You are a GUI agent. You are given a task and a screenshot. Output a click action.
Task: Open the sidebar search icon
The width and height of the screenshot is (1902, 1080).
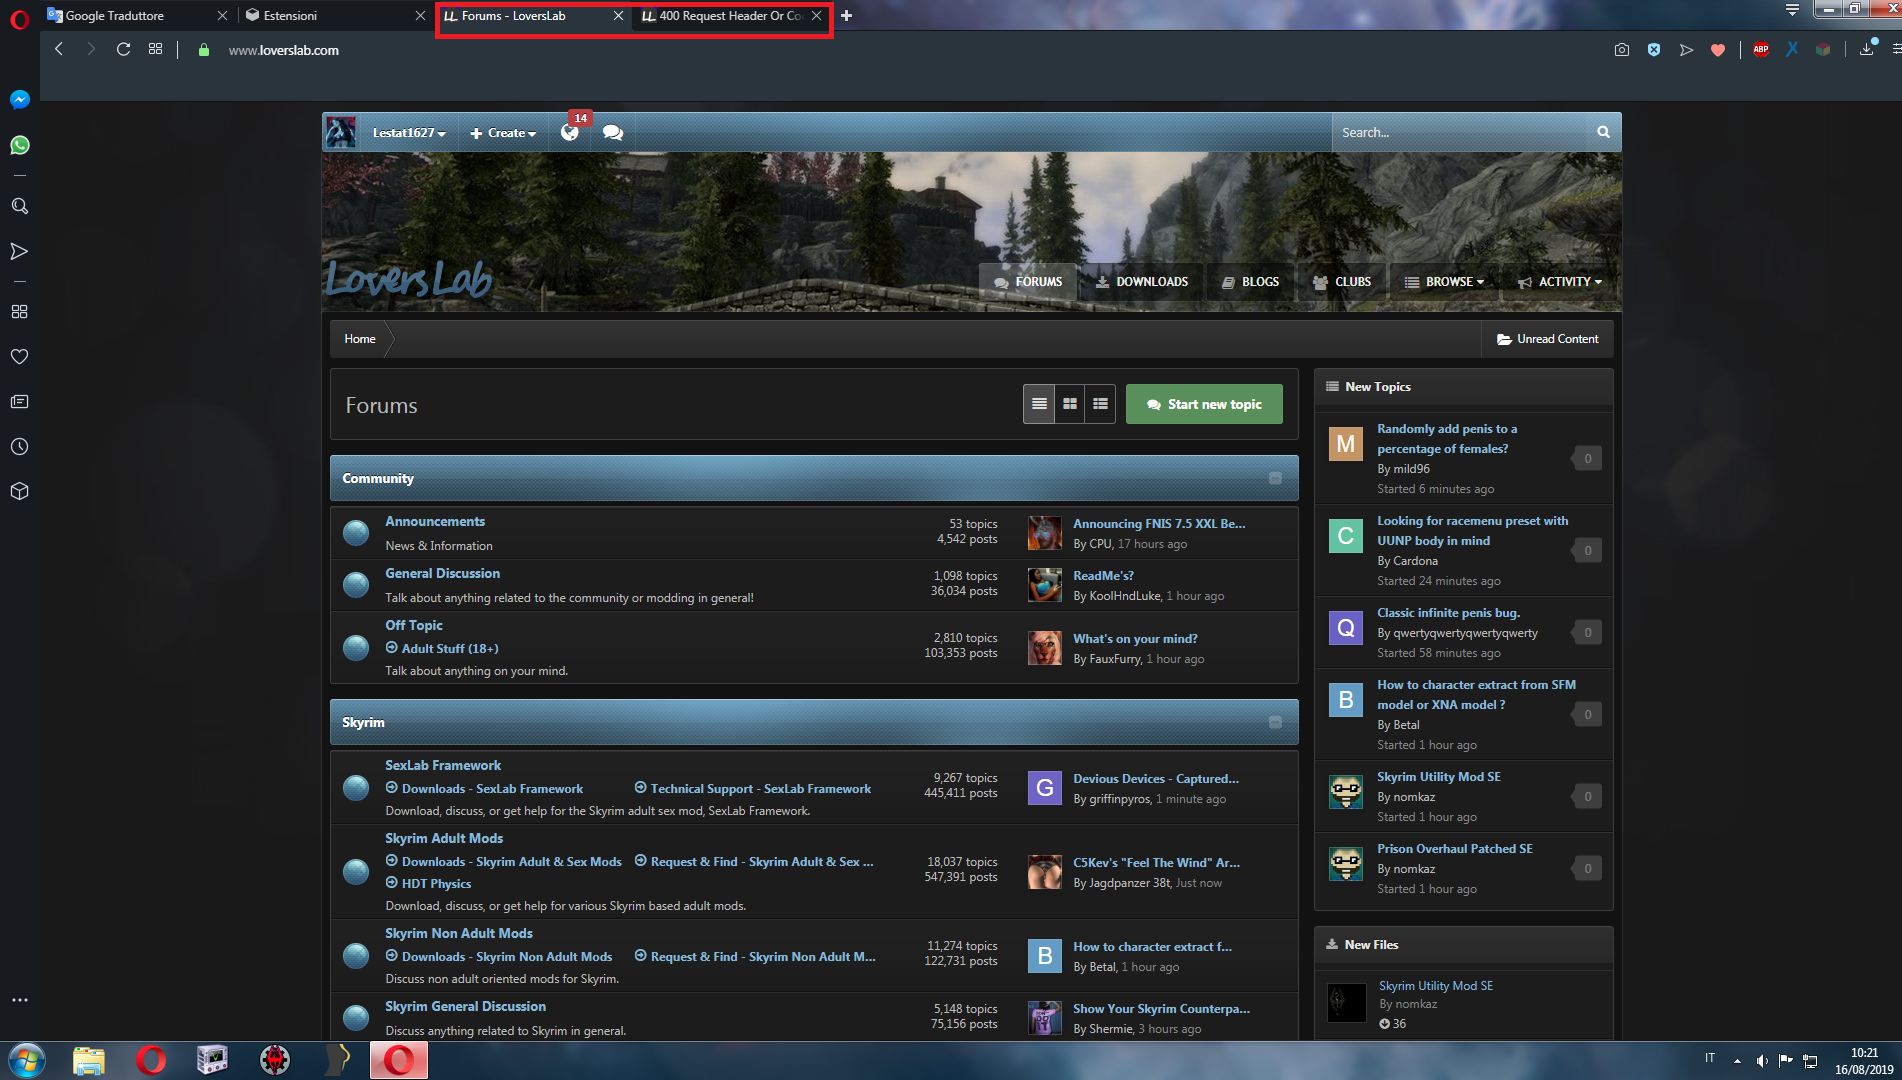tap(19, 206)
